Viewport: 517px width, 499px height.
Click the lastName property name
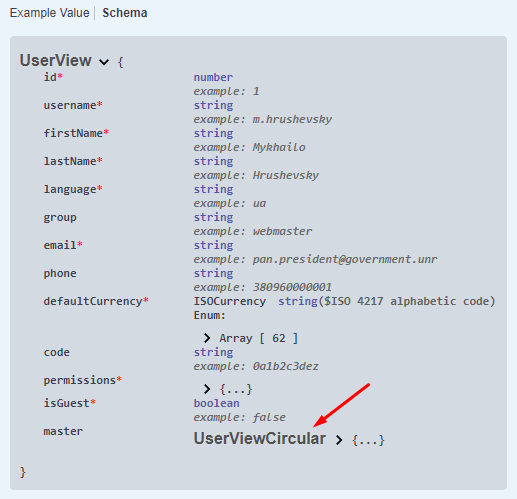[70, 161]
